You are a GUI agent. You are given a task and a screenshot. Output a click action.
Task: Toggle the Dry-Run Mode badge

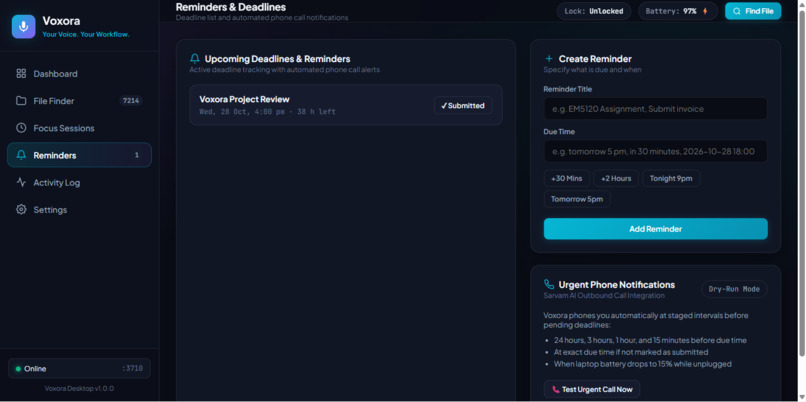[x=734, y=289]
